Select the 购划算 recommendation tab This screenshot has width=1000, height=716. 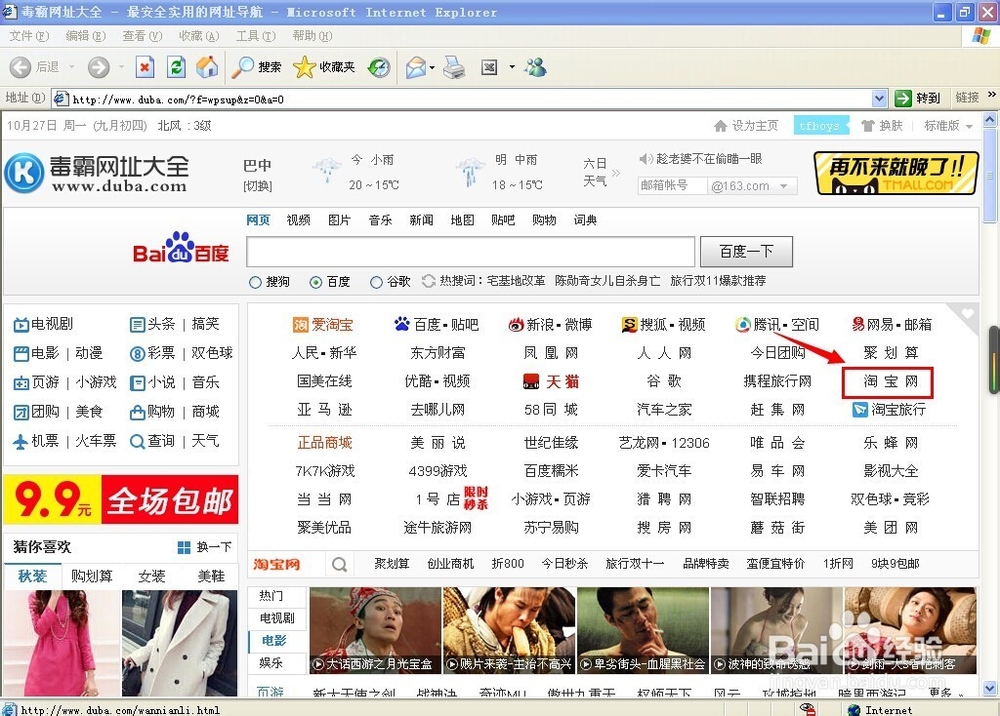tap(92, 576)
